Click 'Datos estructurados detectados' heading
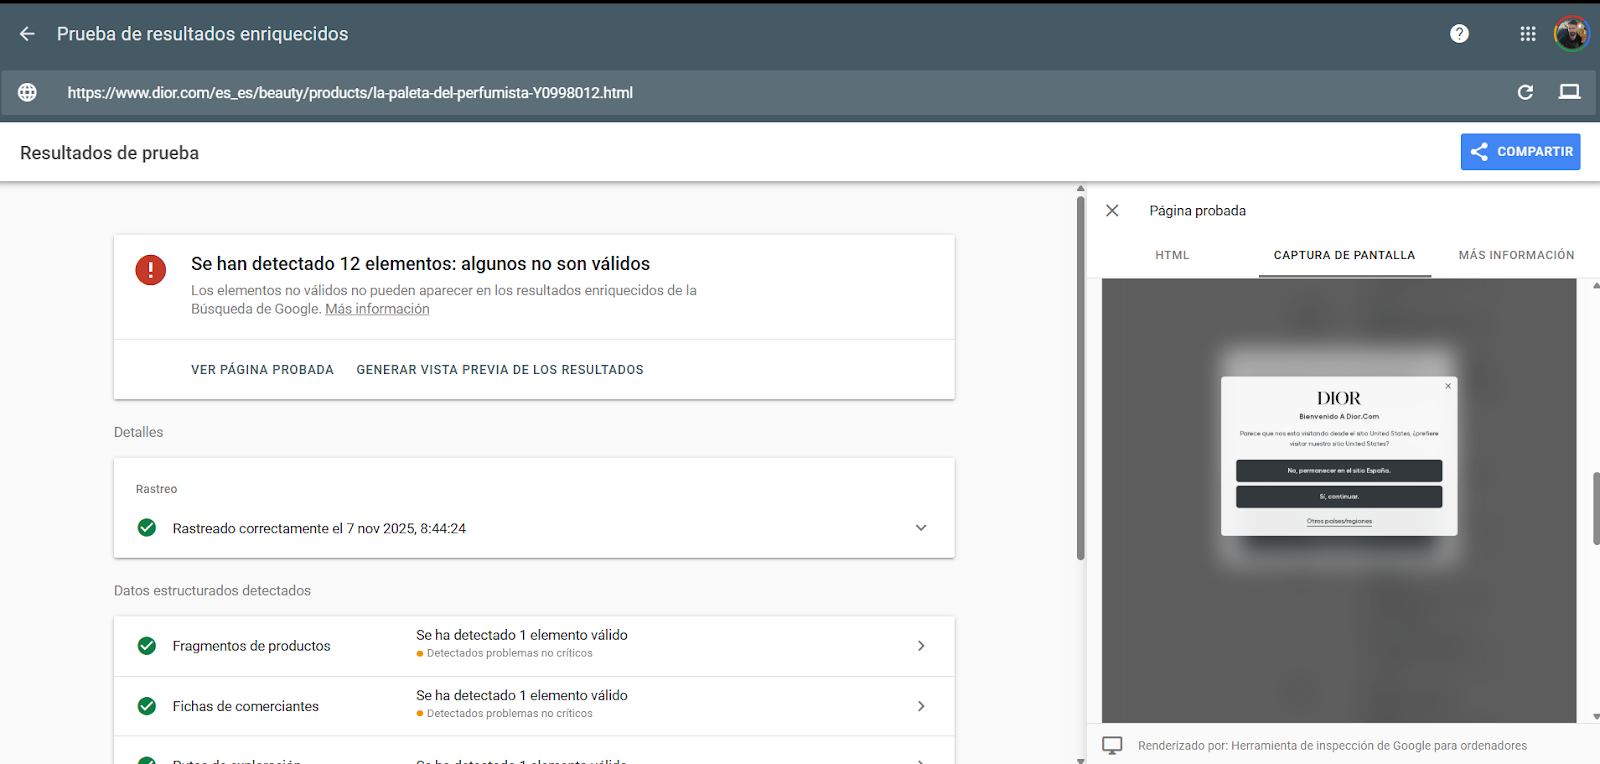 point(212,591)
